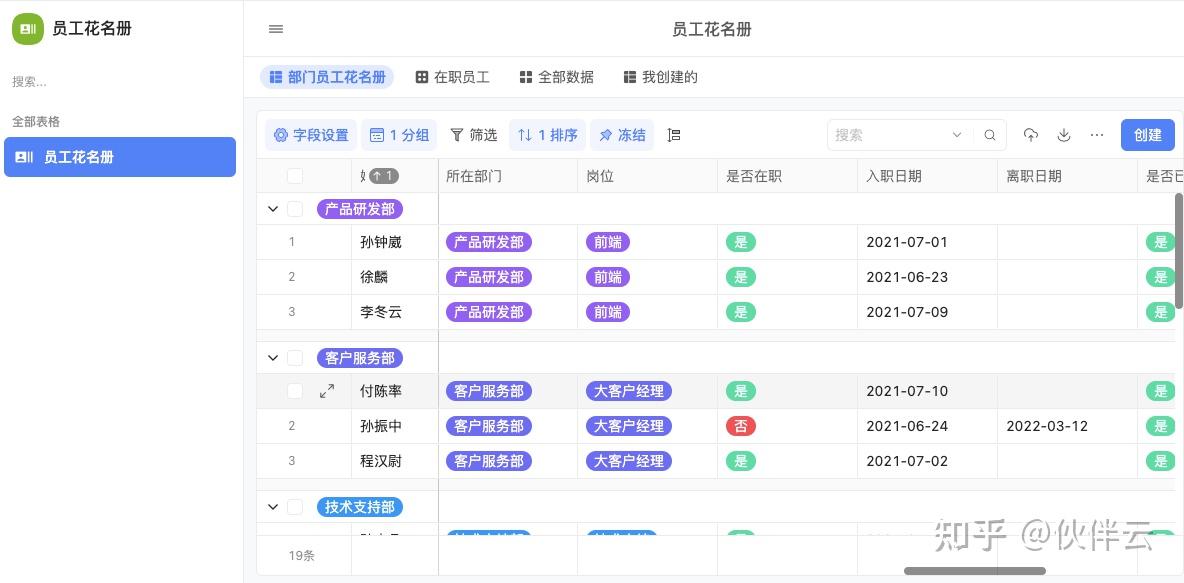
Task: Open the three-dot more options
Action: (1097, 135)
